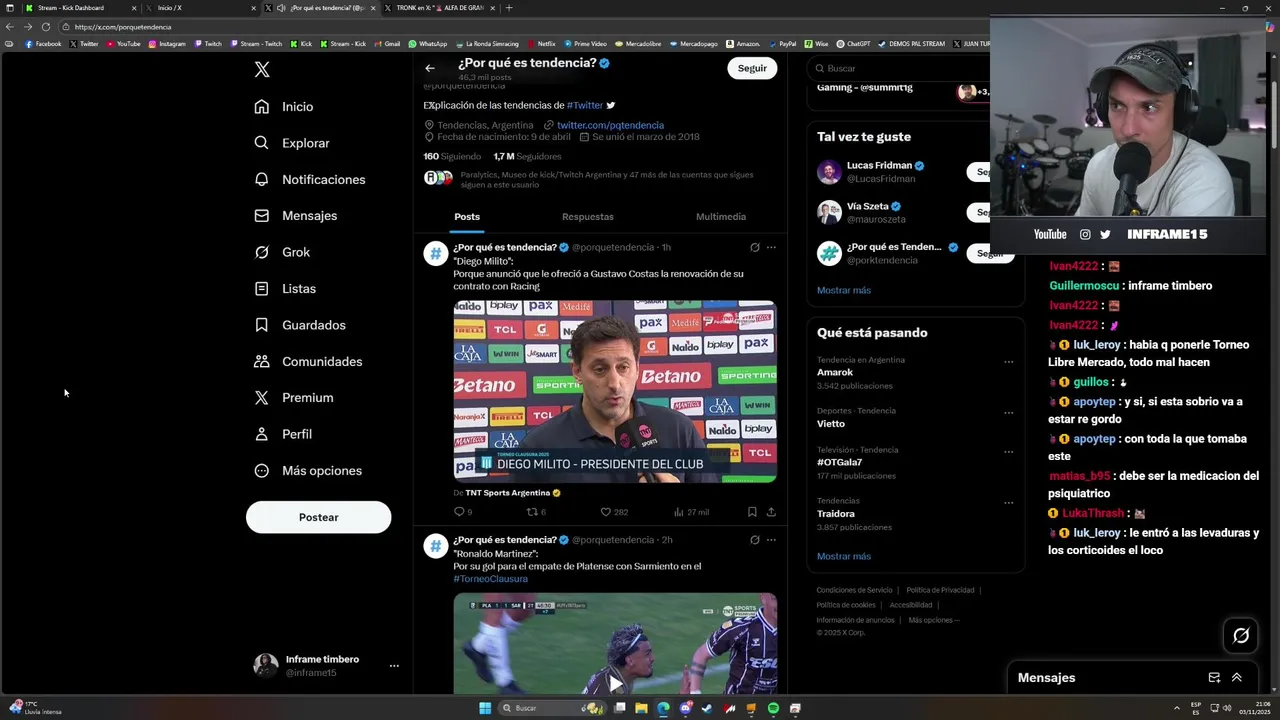Open the 1,7 M Seguidores list
The width and height of the screenshot is (1280, 720).
pyautogui.click(x=528, y=156)
